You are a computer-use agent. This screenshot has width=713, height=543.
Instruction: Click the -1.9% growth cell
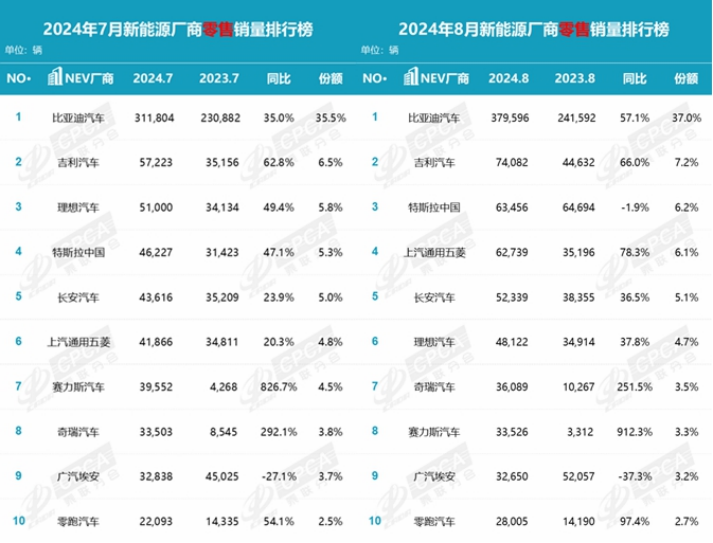coord(634,207)
